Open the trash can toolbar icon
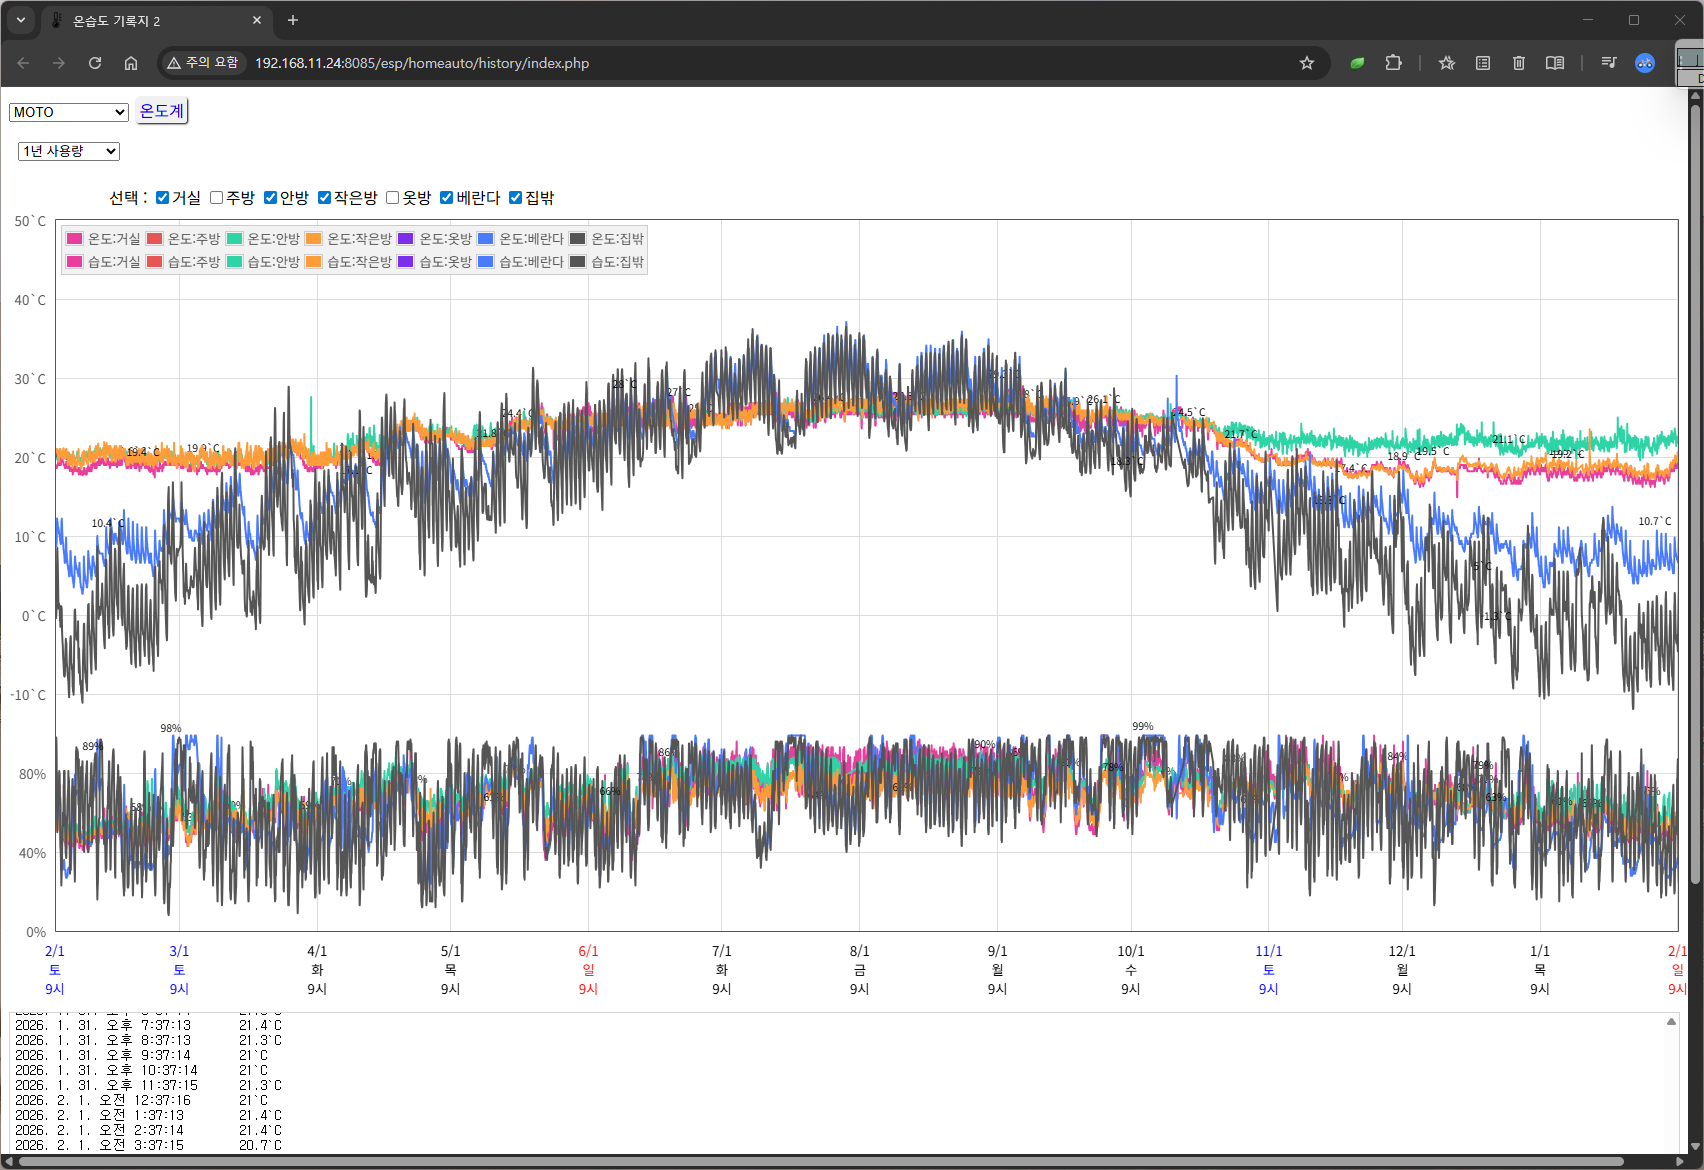Viewport: 1704px width, 1170px height. click(1518, 63)
